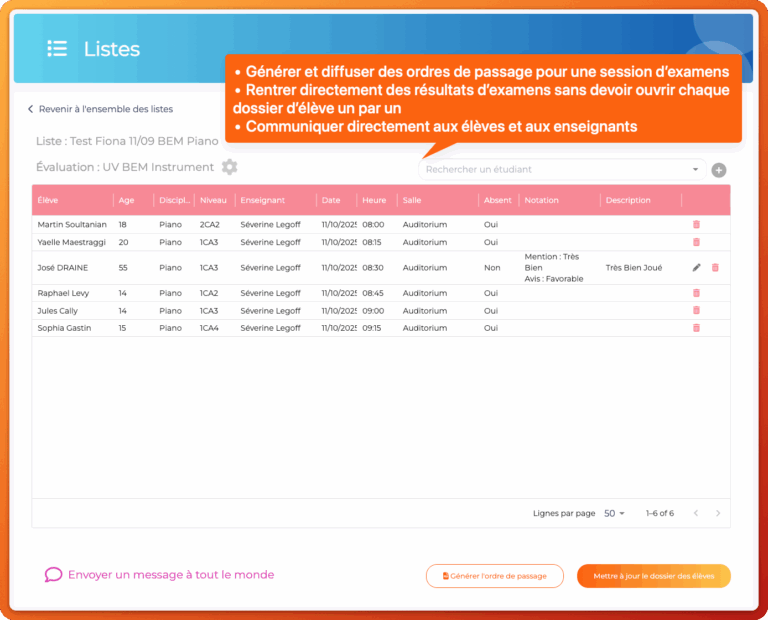This screenshot has width=768, height=620.
Task: Open the Lignes par page dropdown
Action: tap(614, 513)
